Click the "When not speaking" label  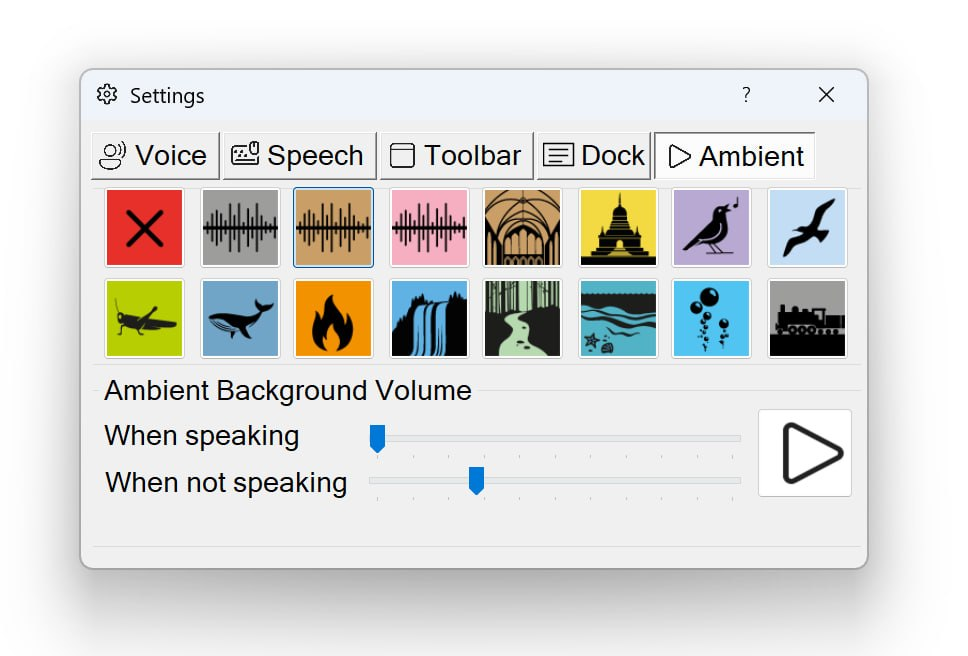click(226, 483)
